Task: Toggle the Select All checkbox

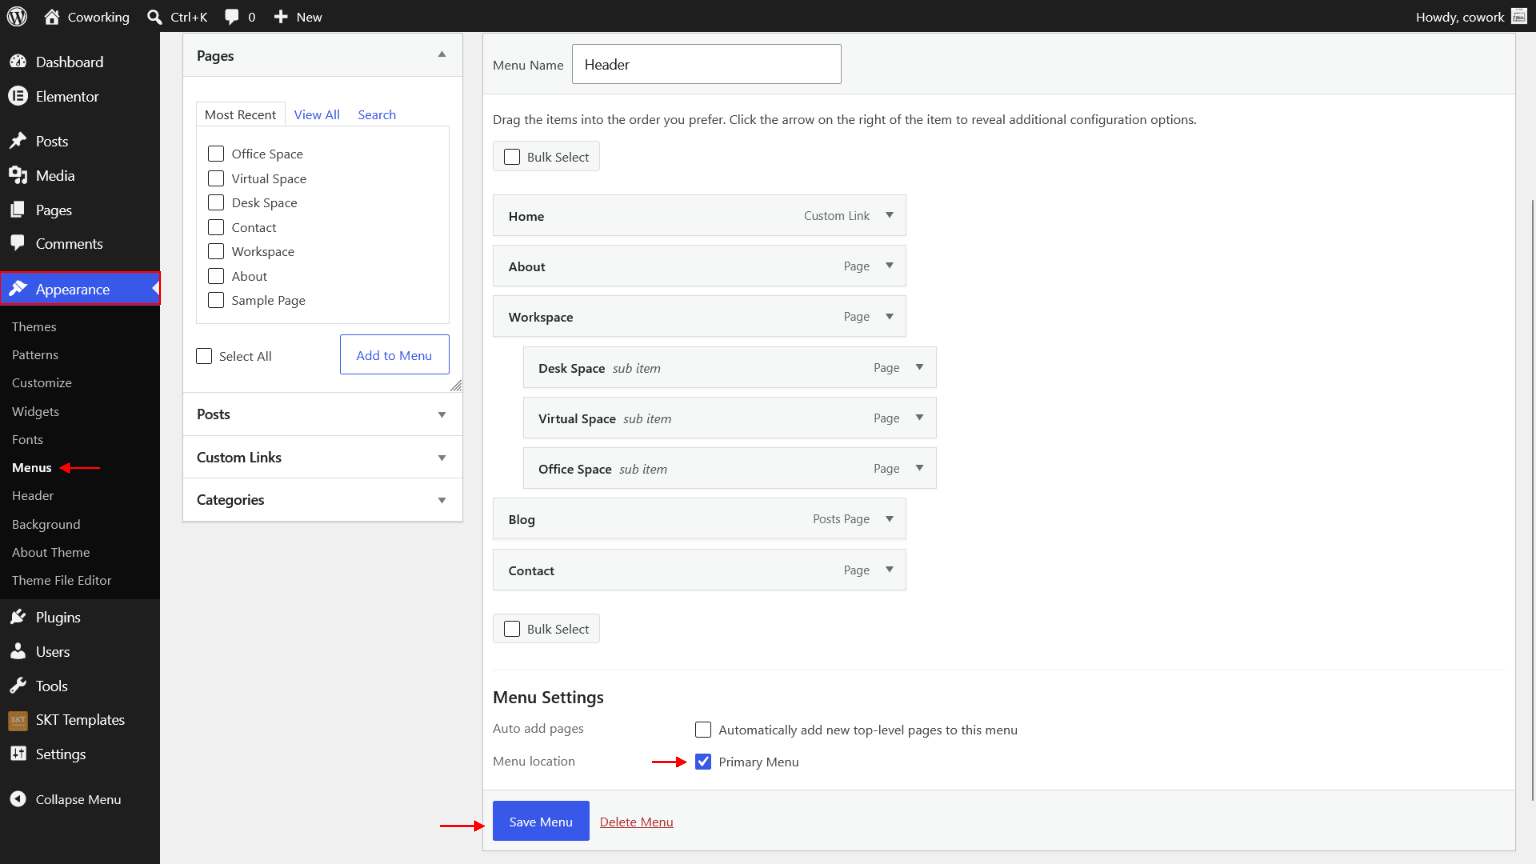Action: pyautogui.click(x=204, y=356)
